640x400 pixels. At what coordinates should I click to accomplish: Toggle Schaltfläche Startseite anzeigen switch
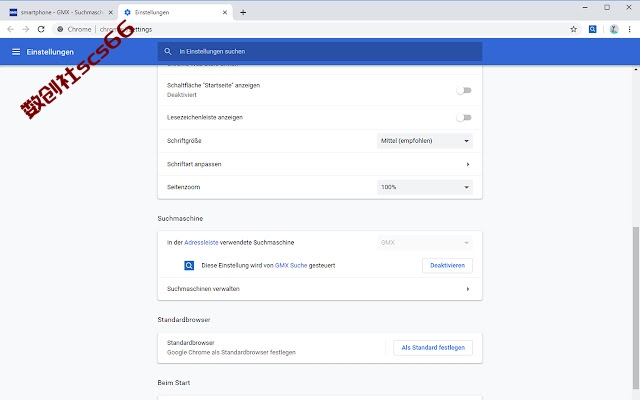[x=464, y=90]
